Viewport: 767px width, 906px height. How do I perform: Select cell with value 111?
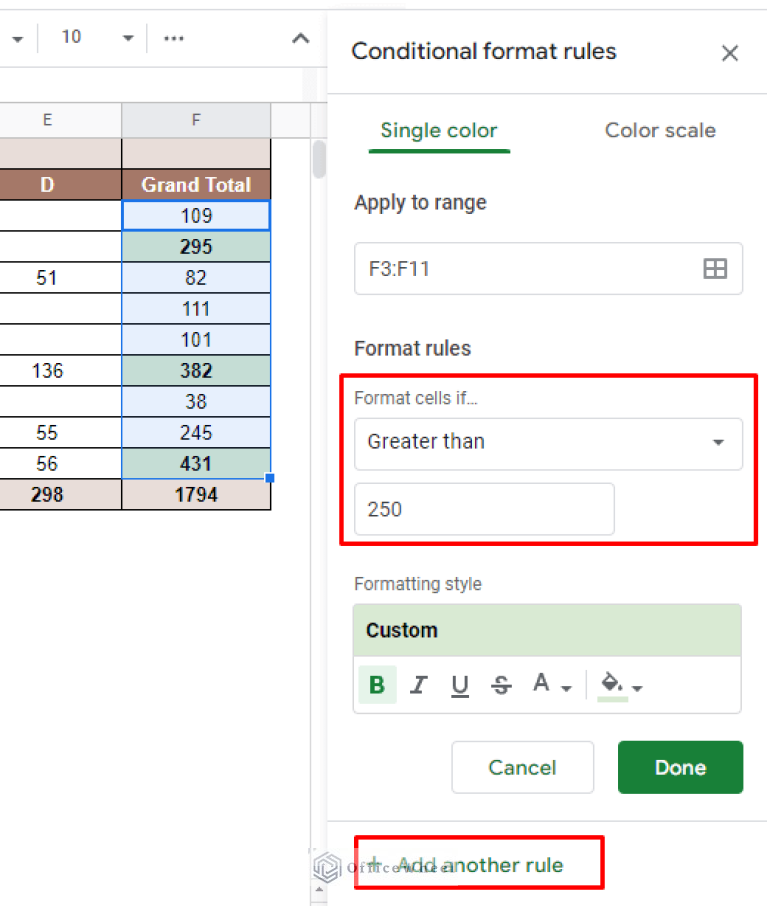(x=196, y=309)
